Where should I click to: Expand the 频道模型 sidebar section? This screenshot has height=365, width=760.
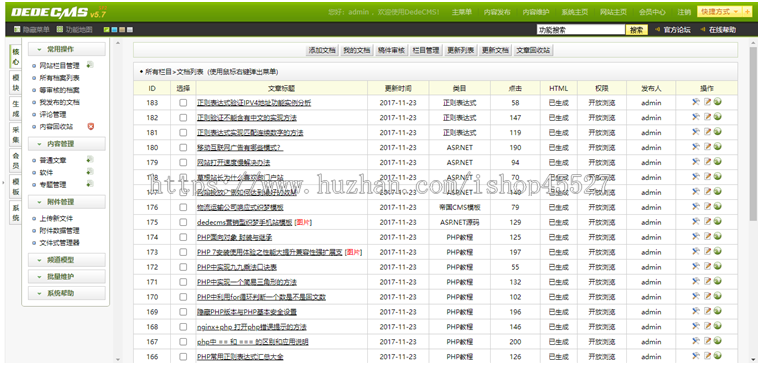(x=66, y=260)
